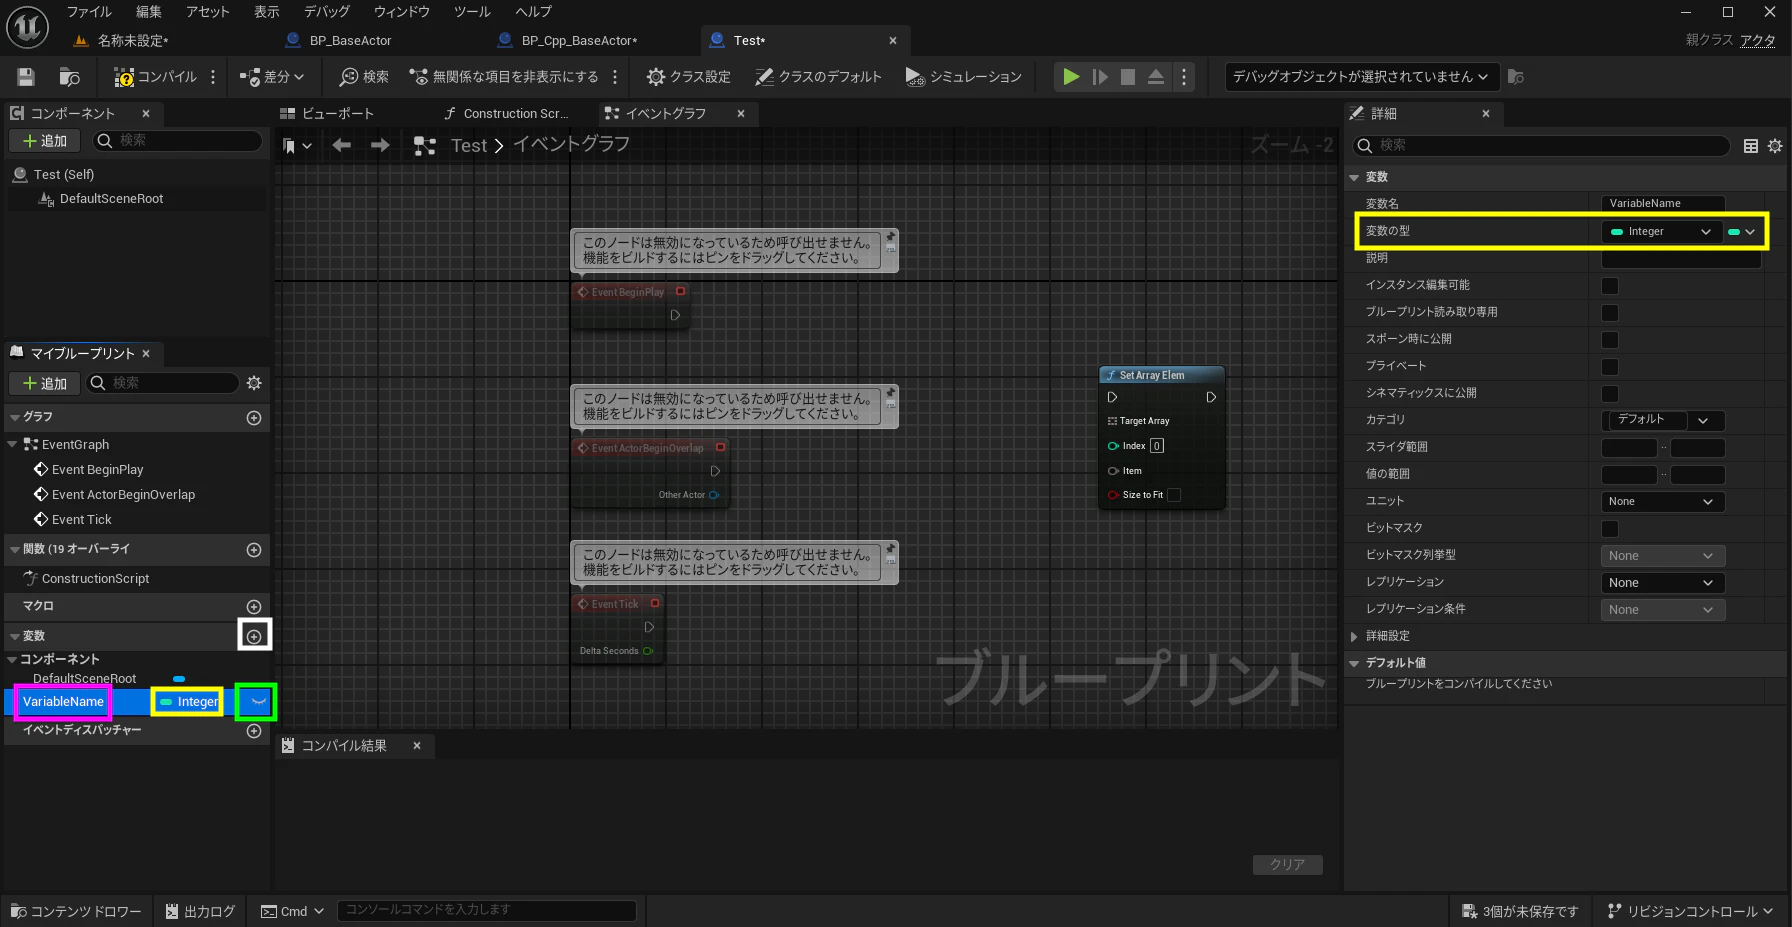Image resolution: width=1792 pixels, height=927 pixels.
Task: Add new event dispatcher plus icon
Action: (254, 731)
